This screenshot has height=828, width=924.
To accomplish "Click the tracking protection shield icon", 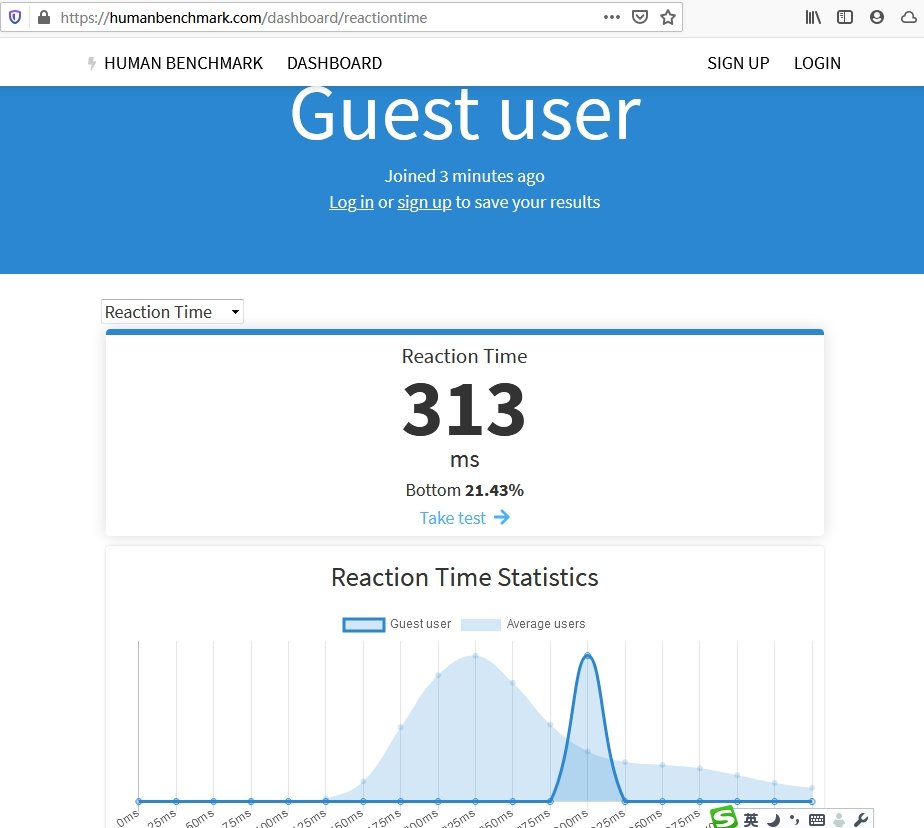I will click(x=15, y=17).
